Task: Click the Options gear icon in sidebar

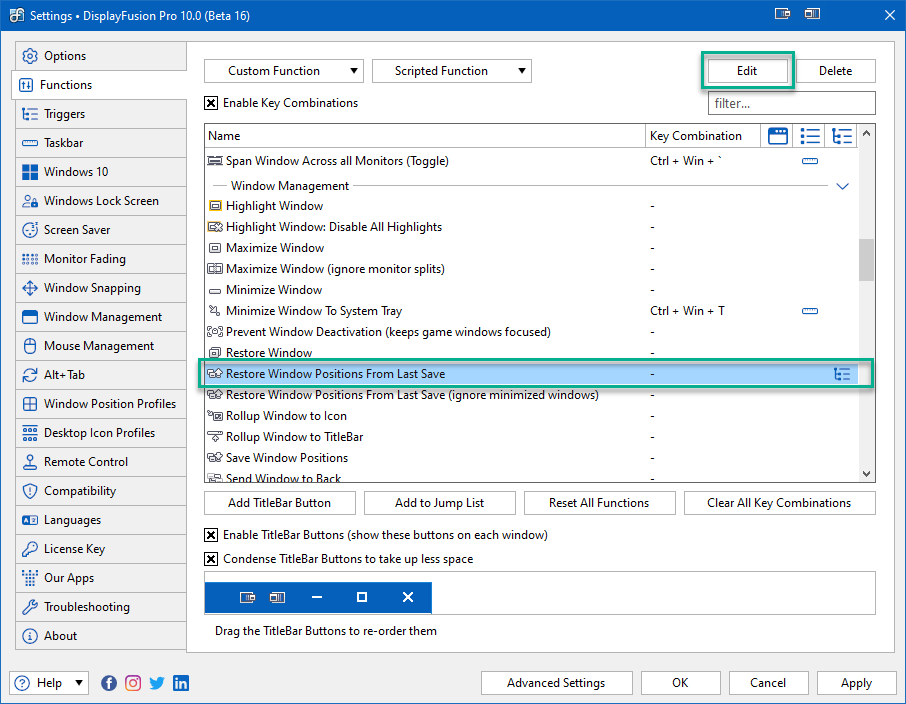Action: [x=30, y=56]
